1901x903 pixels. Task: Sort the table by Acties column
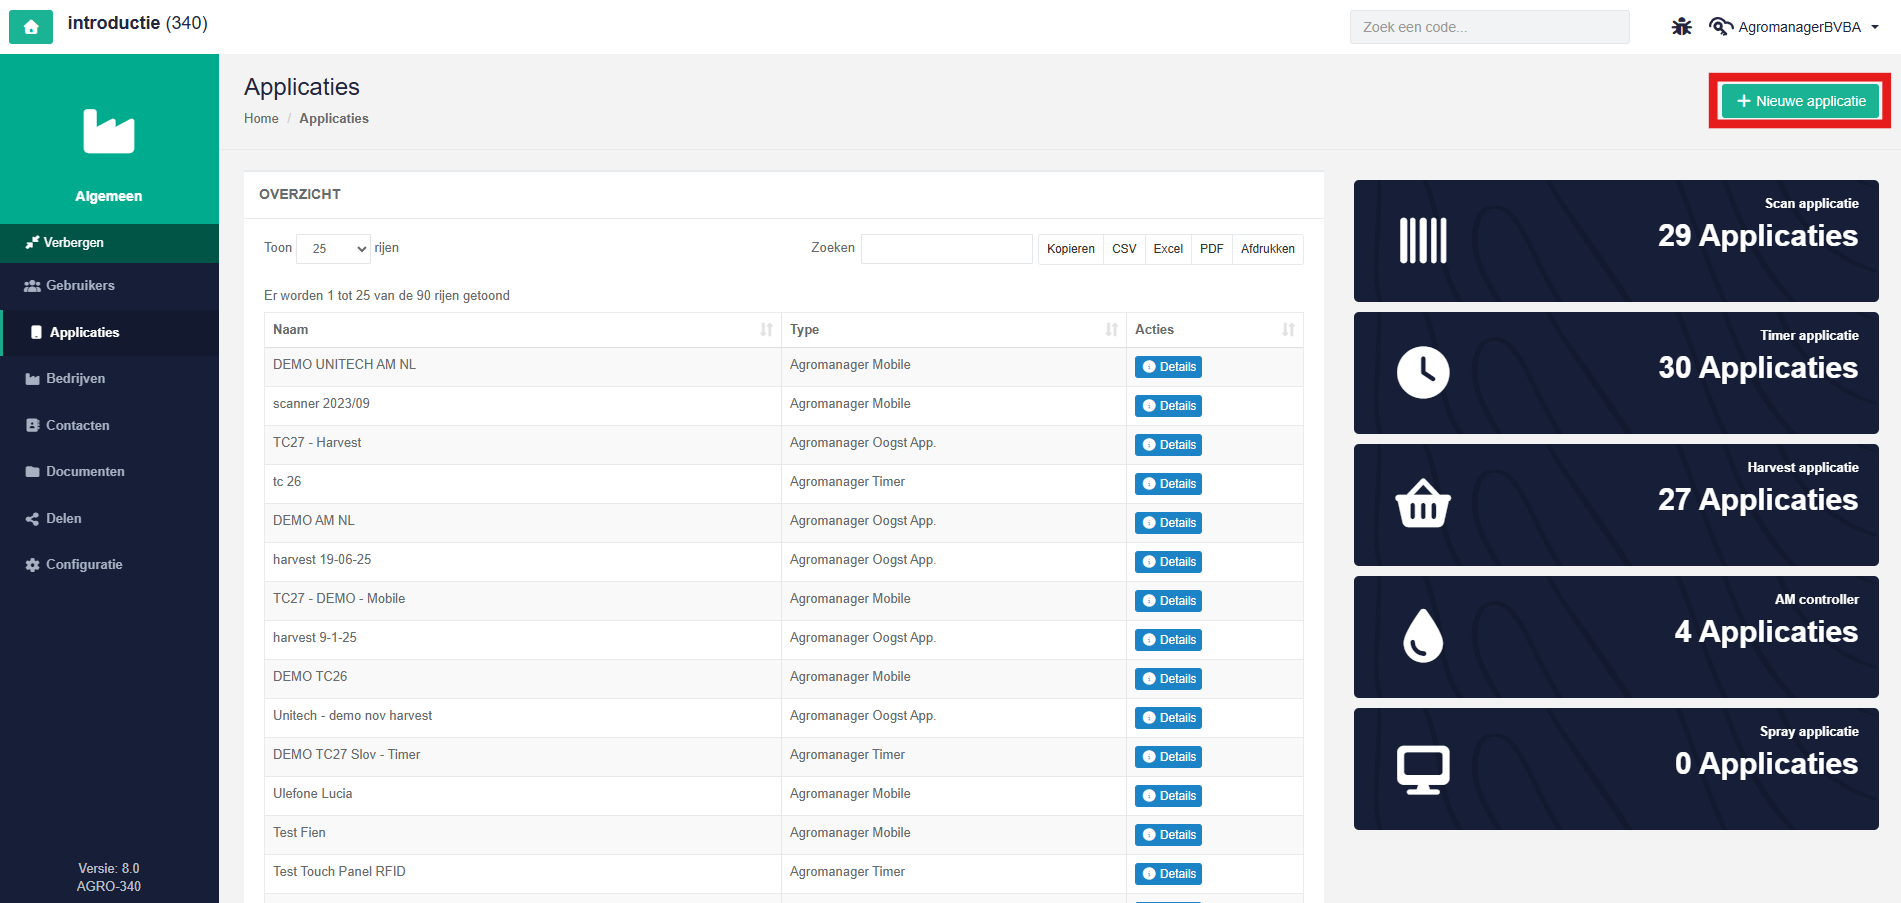1214,330
